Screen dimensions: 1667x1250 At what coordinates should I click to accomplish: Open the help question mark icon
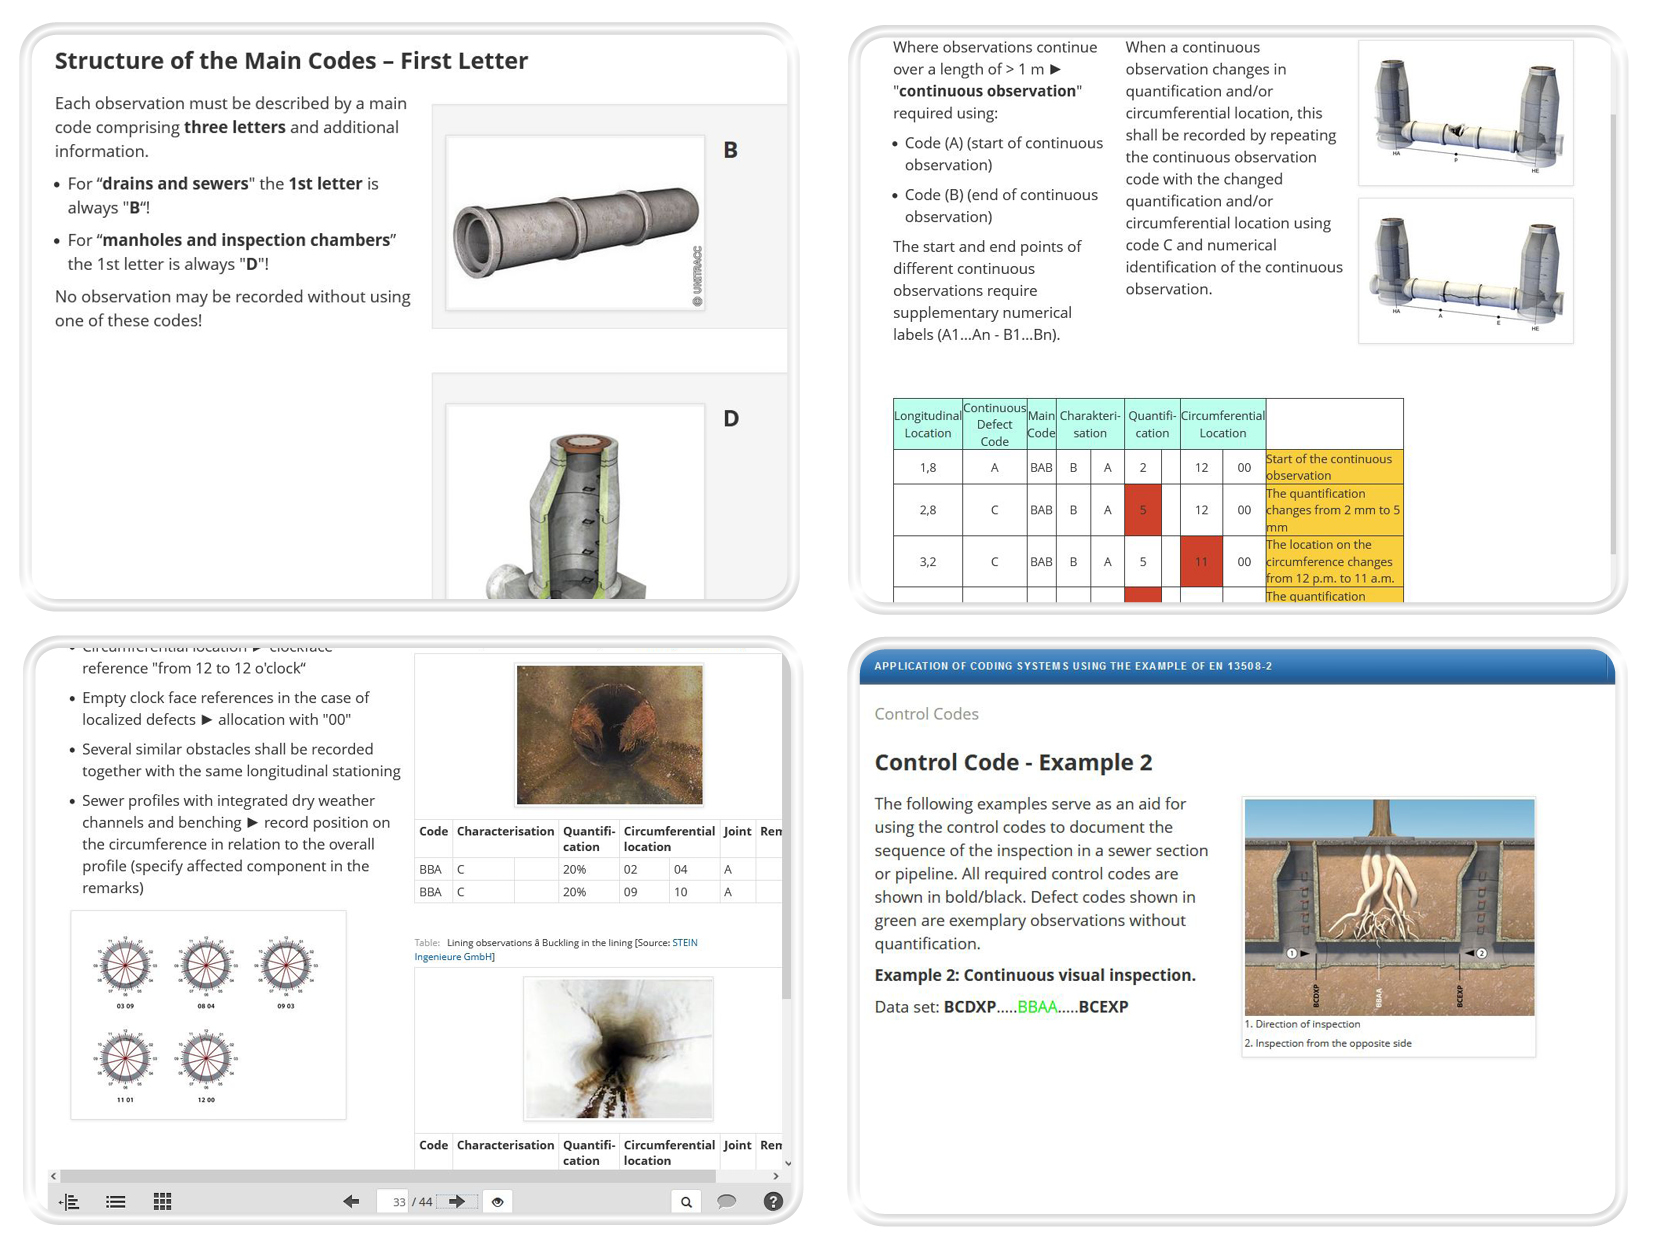(773, 1202)
